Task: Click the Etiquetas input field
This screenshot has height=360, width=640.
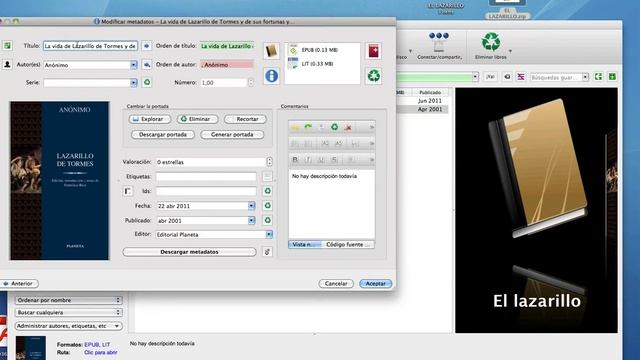Action: 206,176
